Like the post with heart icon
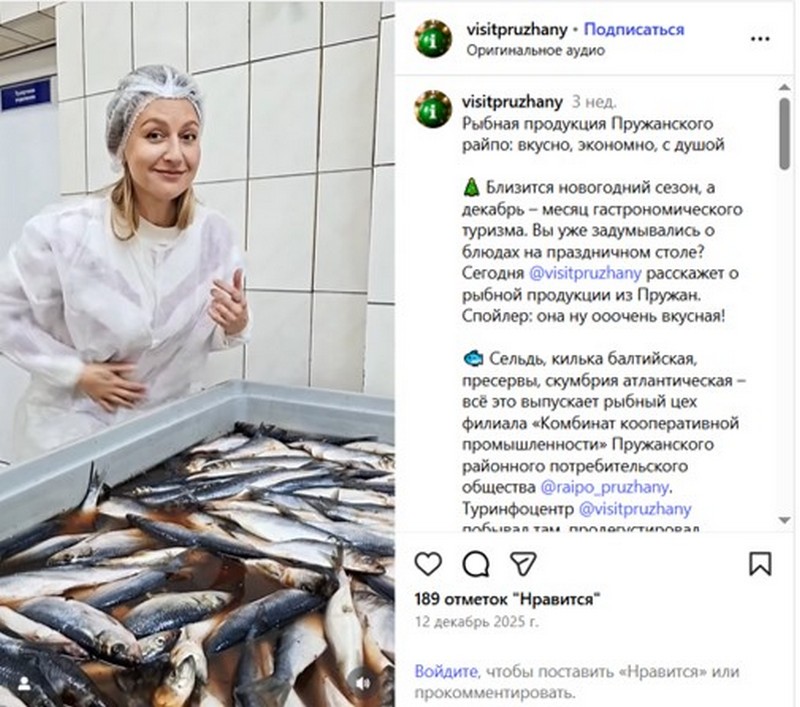 tap(428, 564)
